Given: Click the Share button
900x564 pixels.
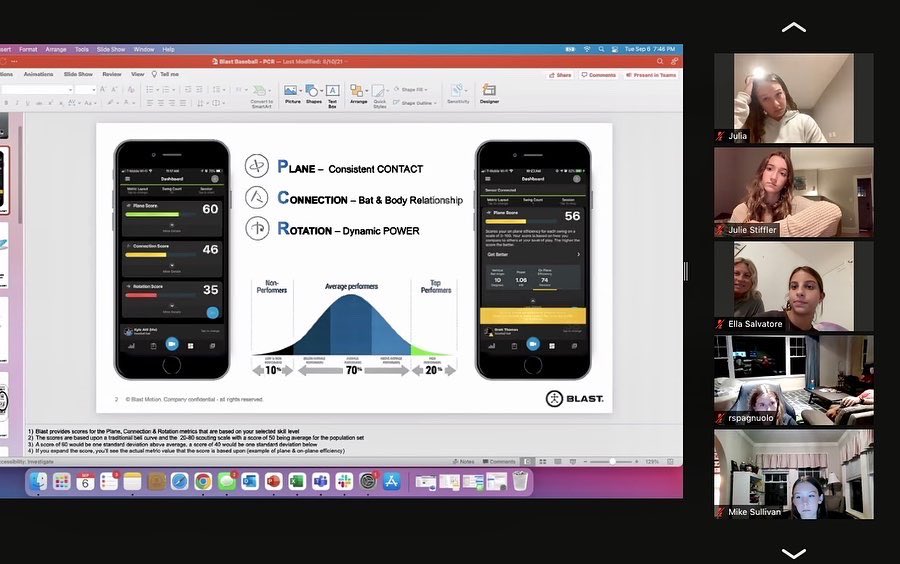Looking at the screenshot, I should click(x=560, y=75).
